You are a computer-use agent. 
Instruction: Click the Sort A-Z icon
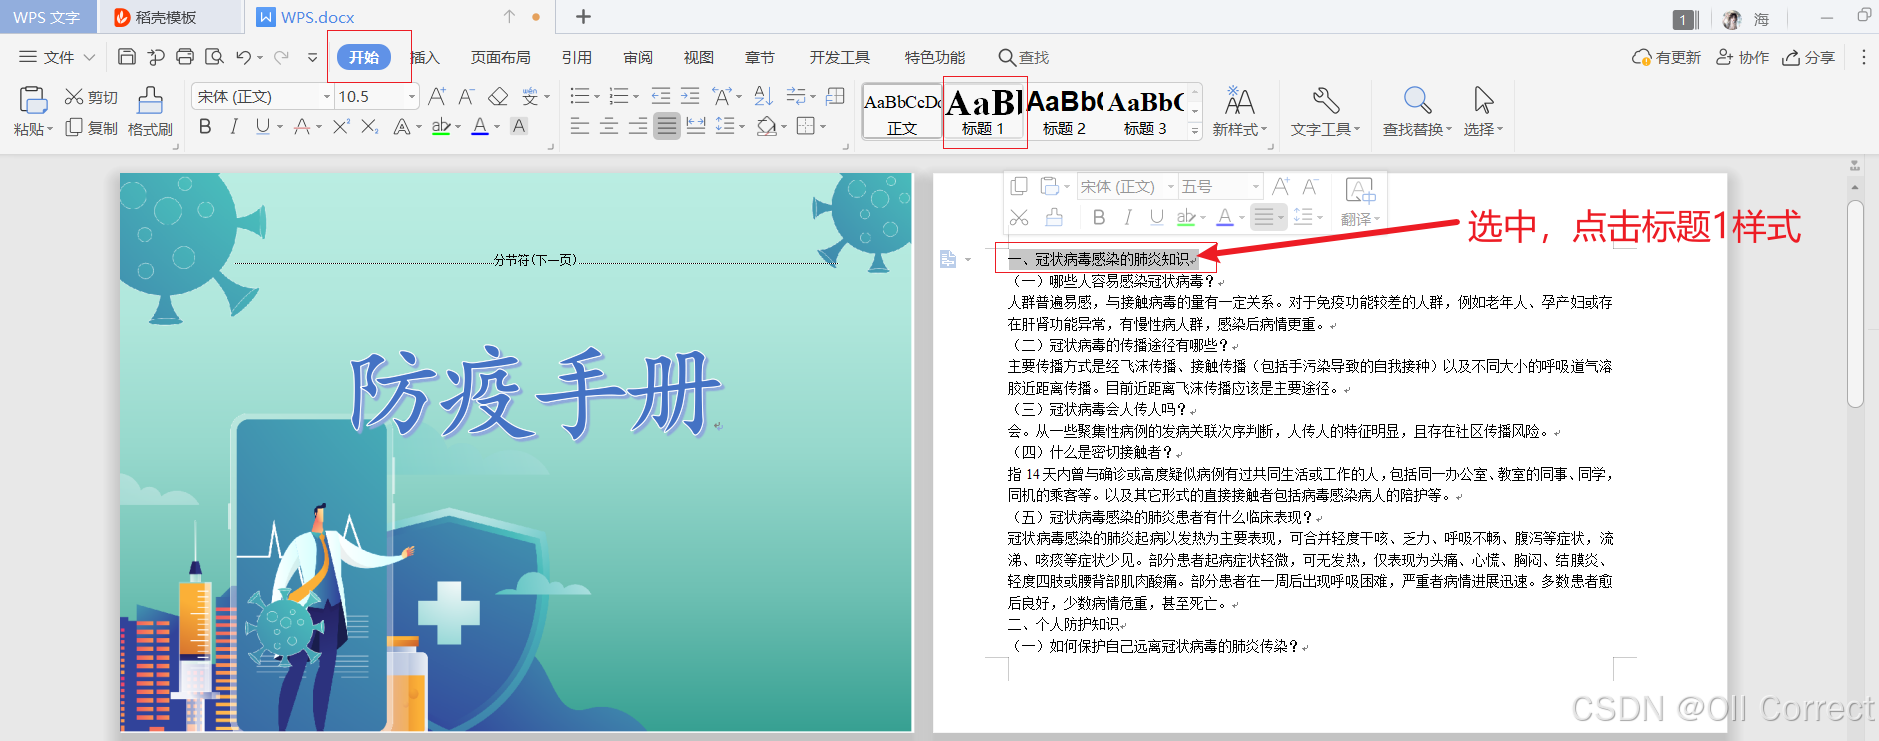pos(763,96)
